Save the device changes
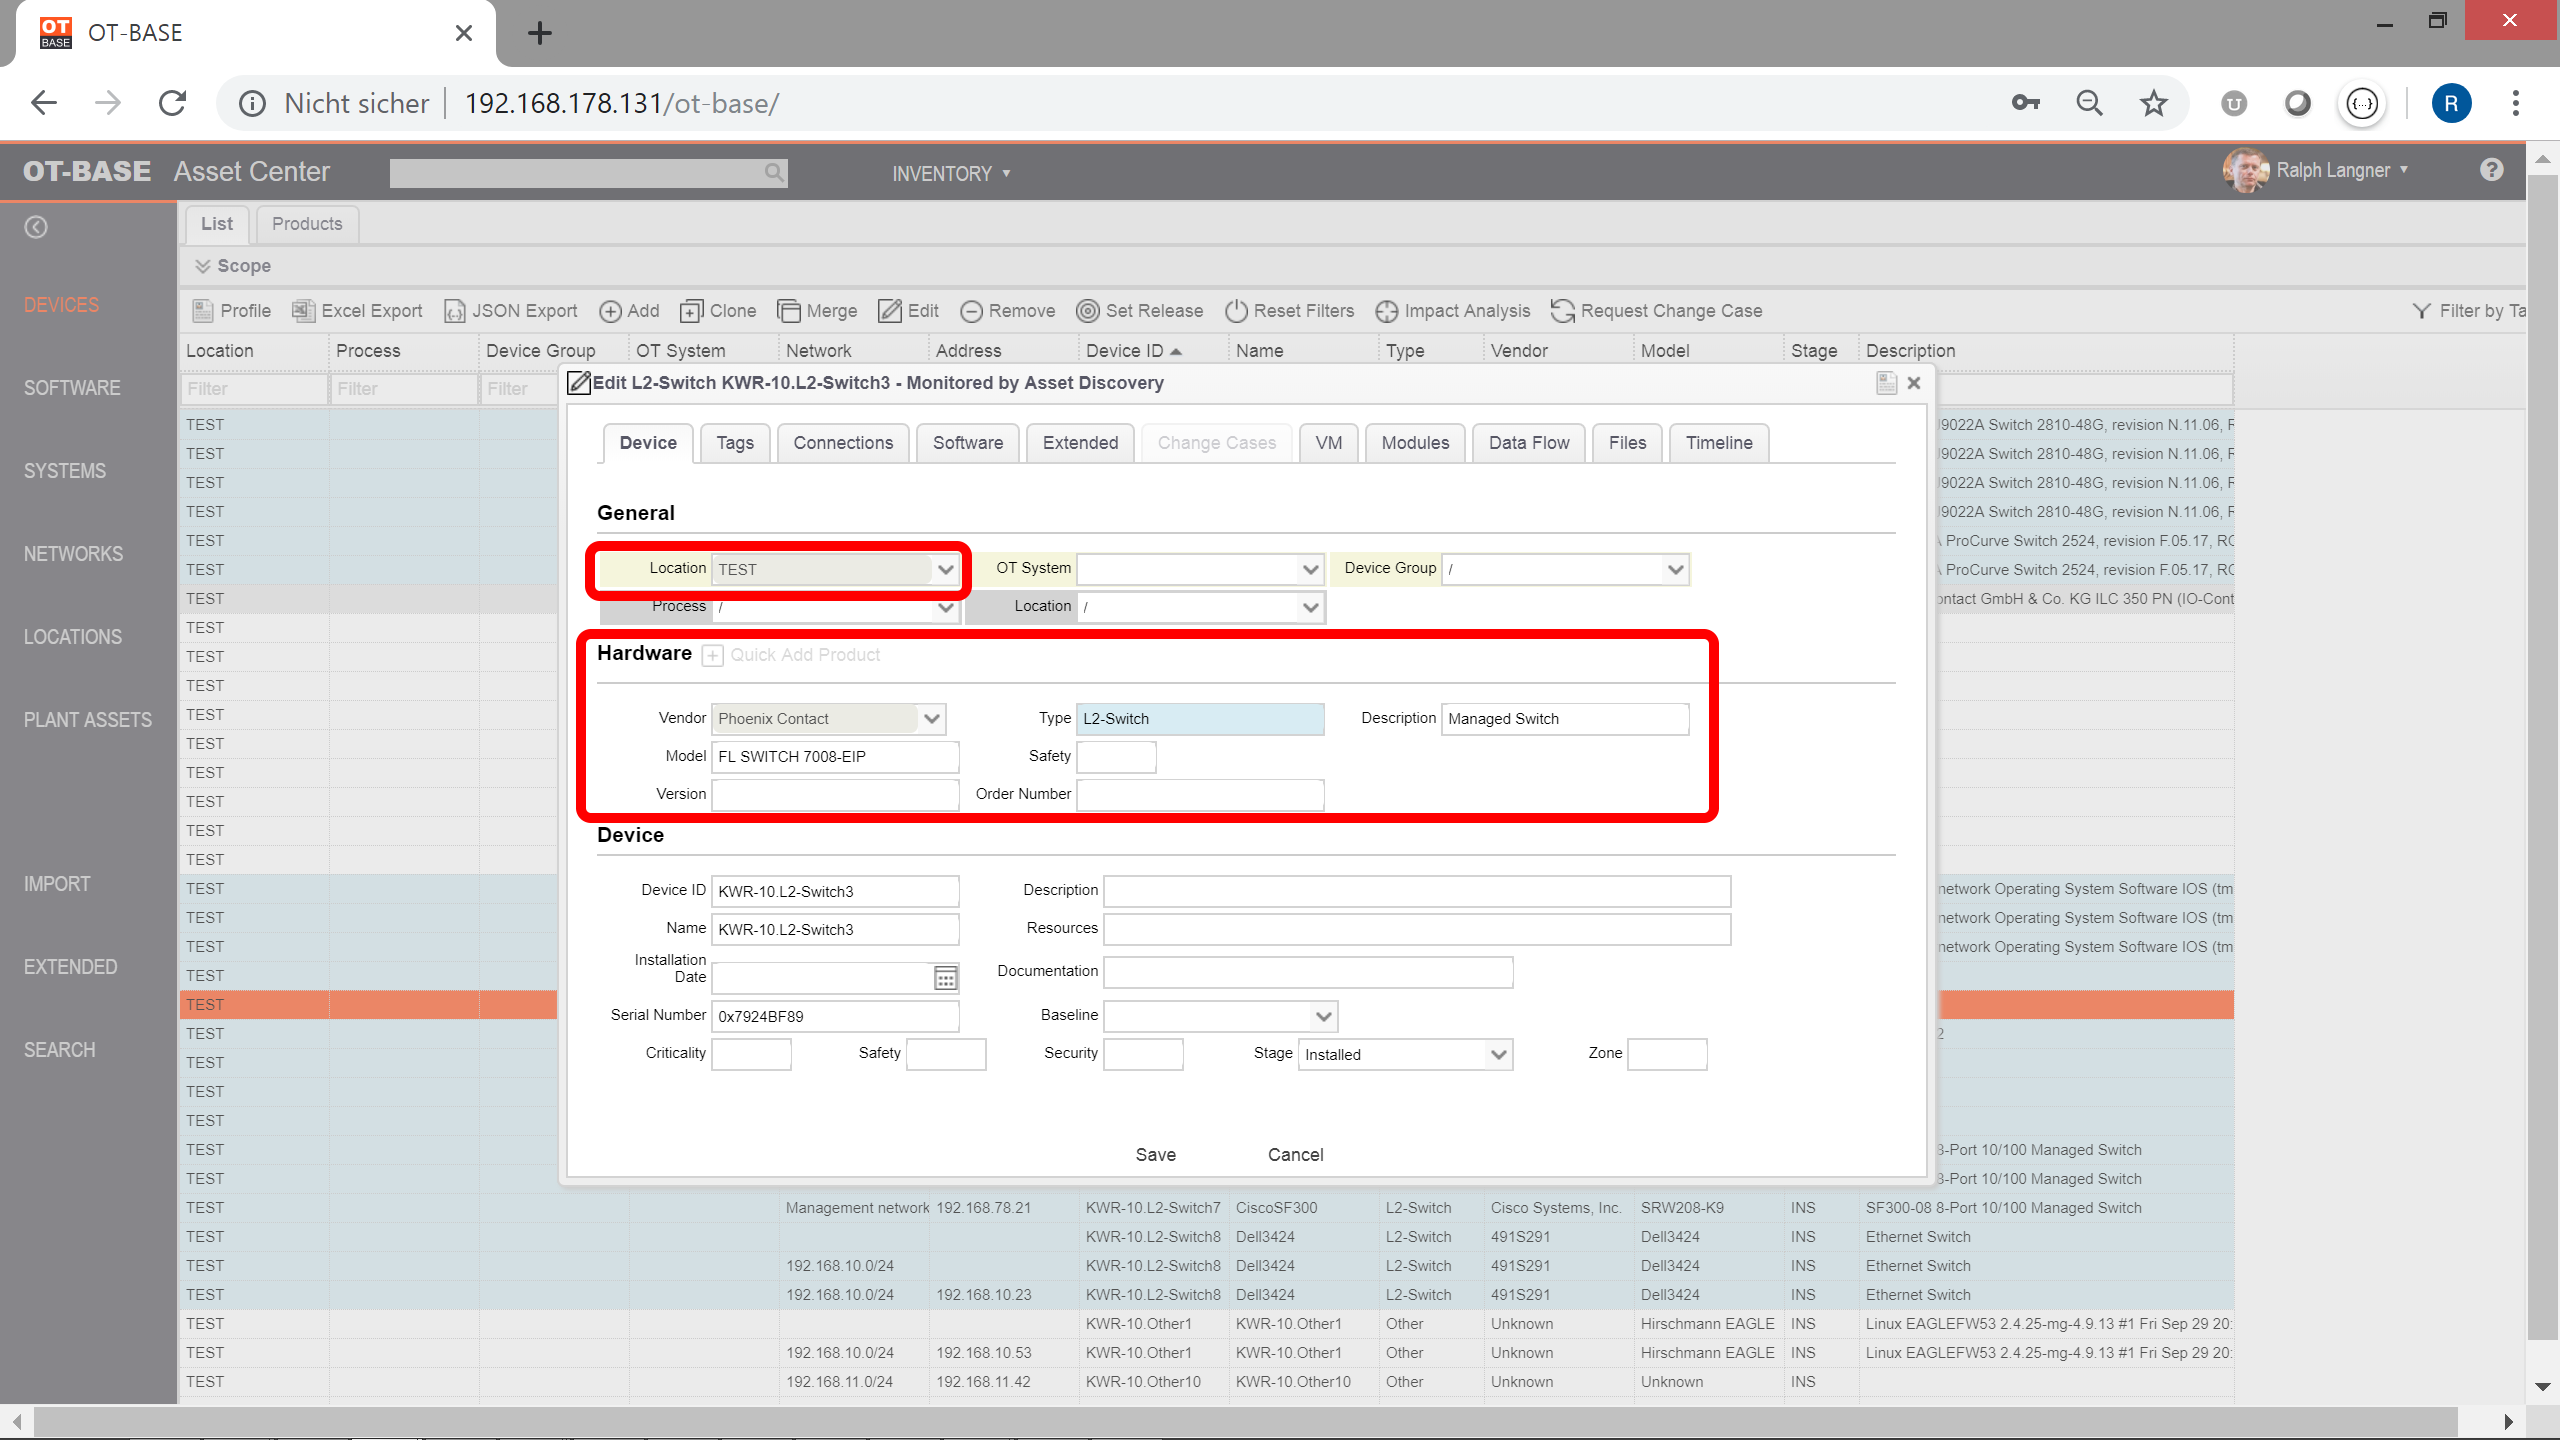 pyautogui.click(x=1156, y=1155)
